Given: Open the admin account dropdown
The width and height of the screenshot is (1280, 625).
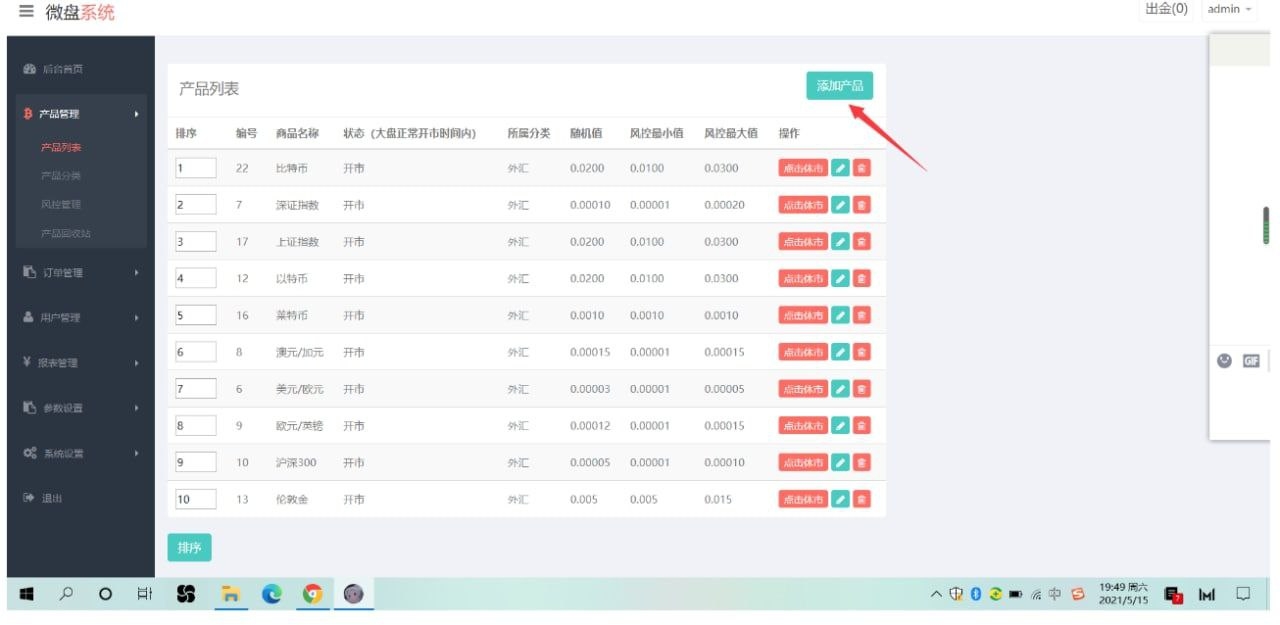Looking at the screenshot, I should pyautogui.click(x=1229, y=9).
